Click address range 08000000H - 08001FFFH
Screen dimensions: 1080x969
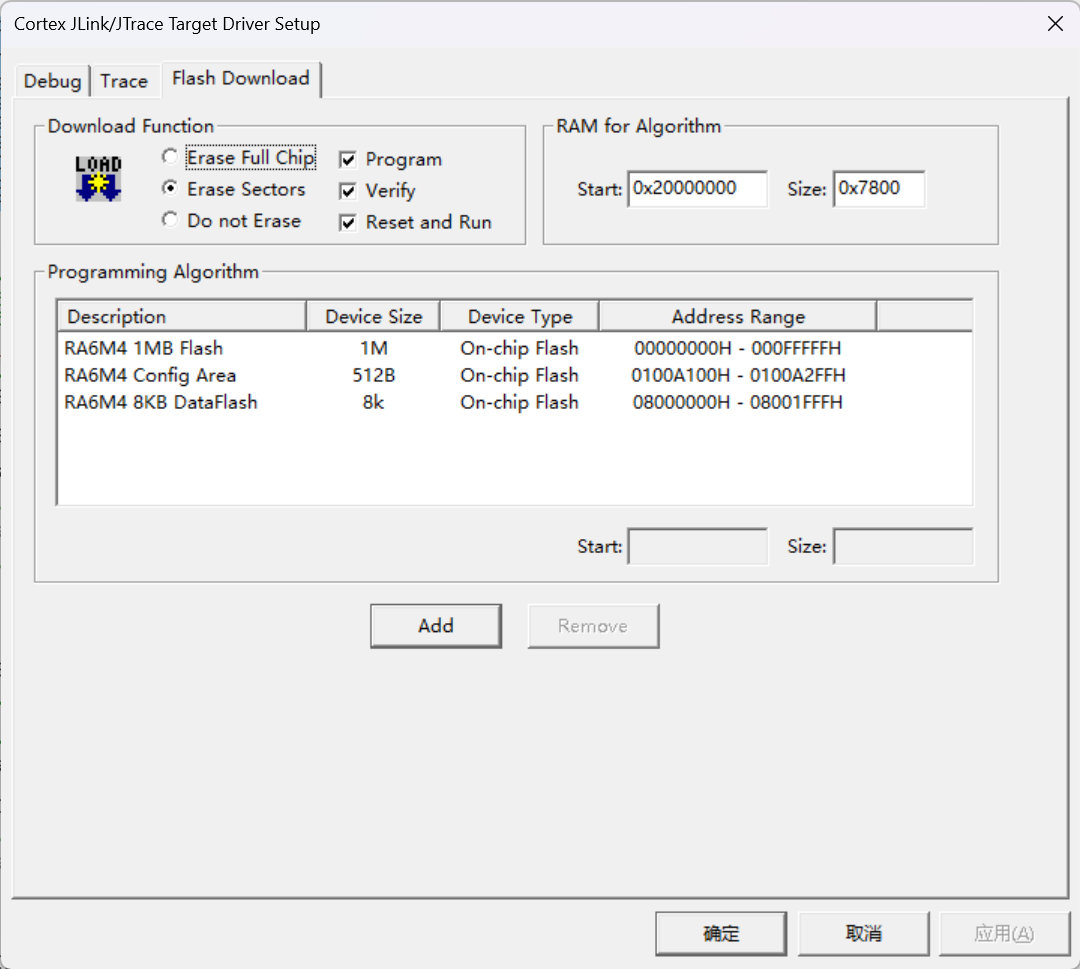(x=738, y=402)
